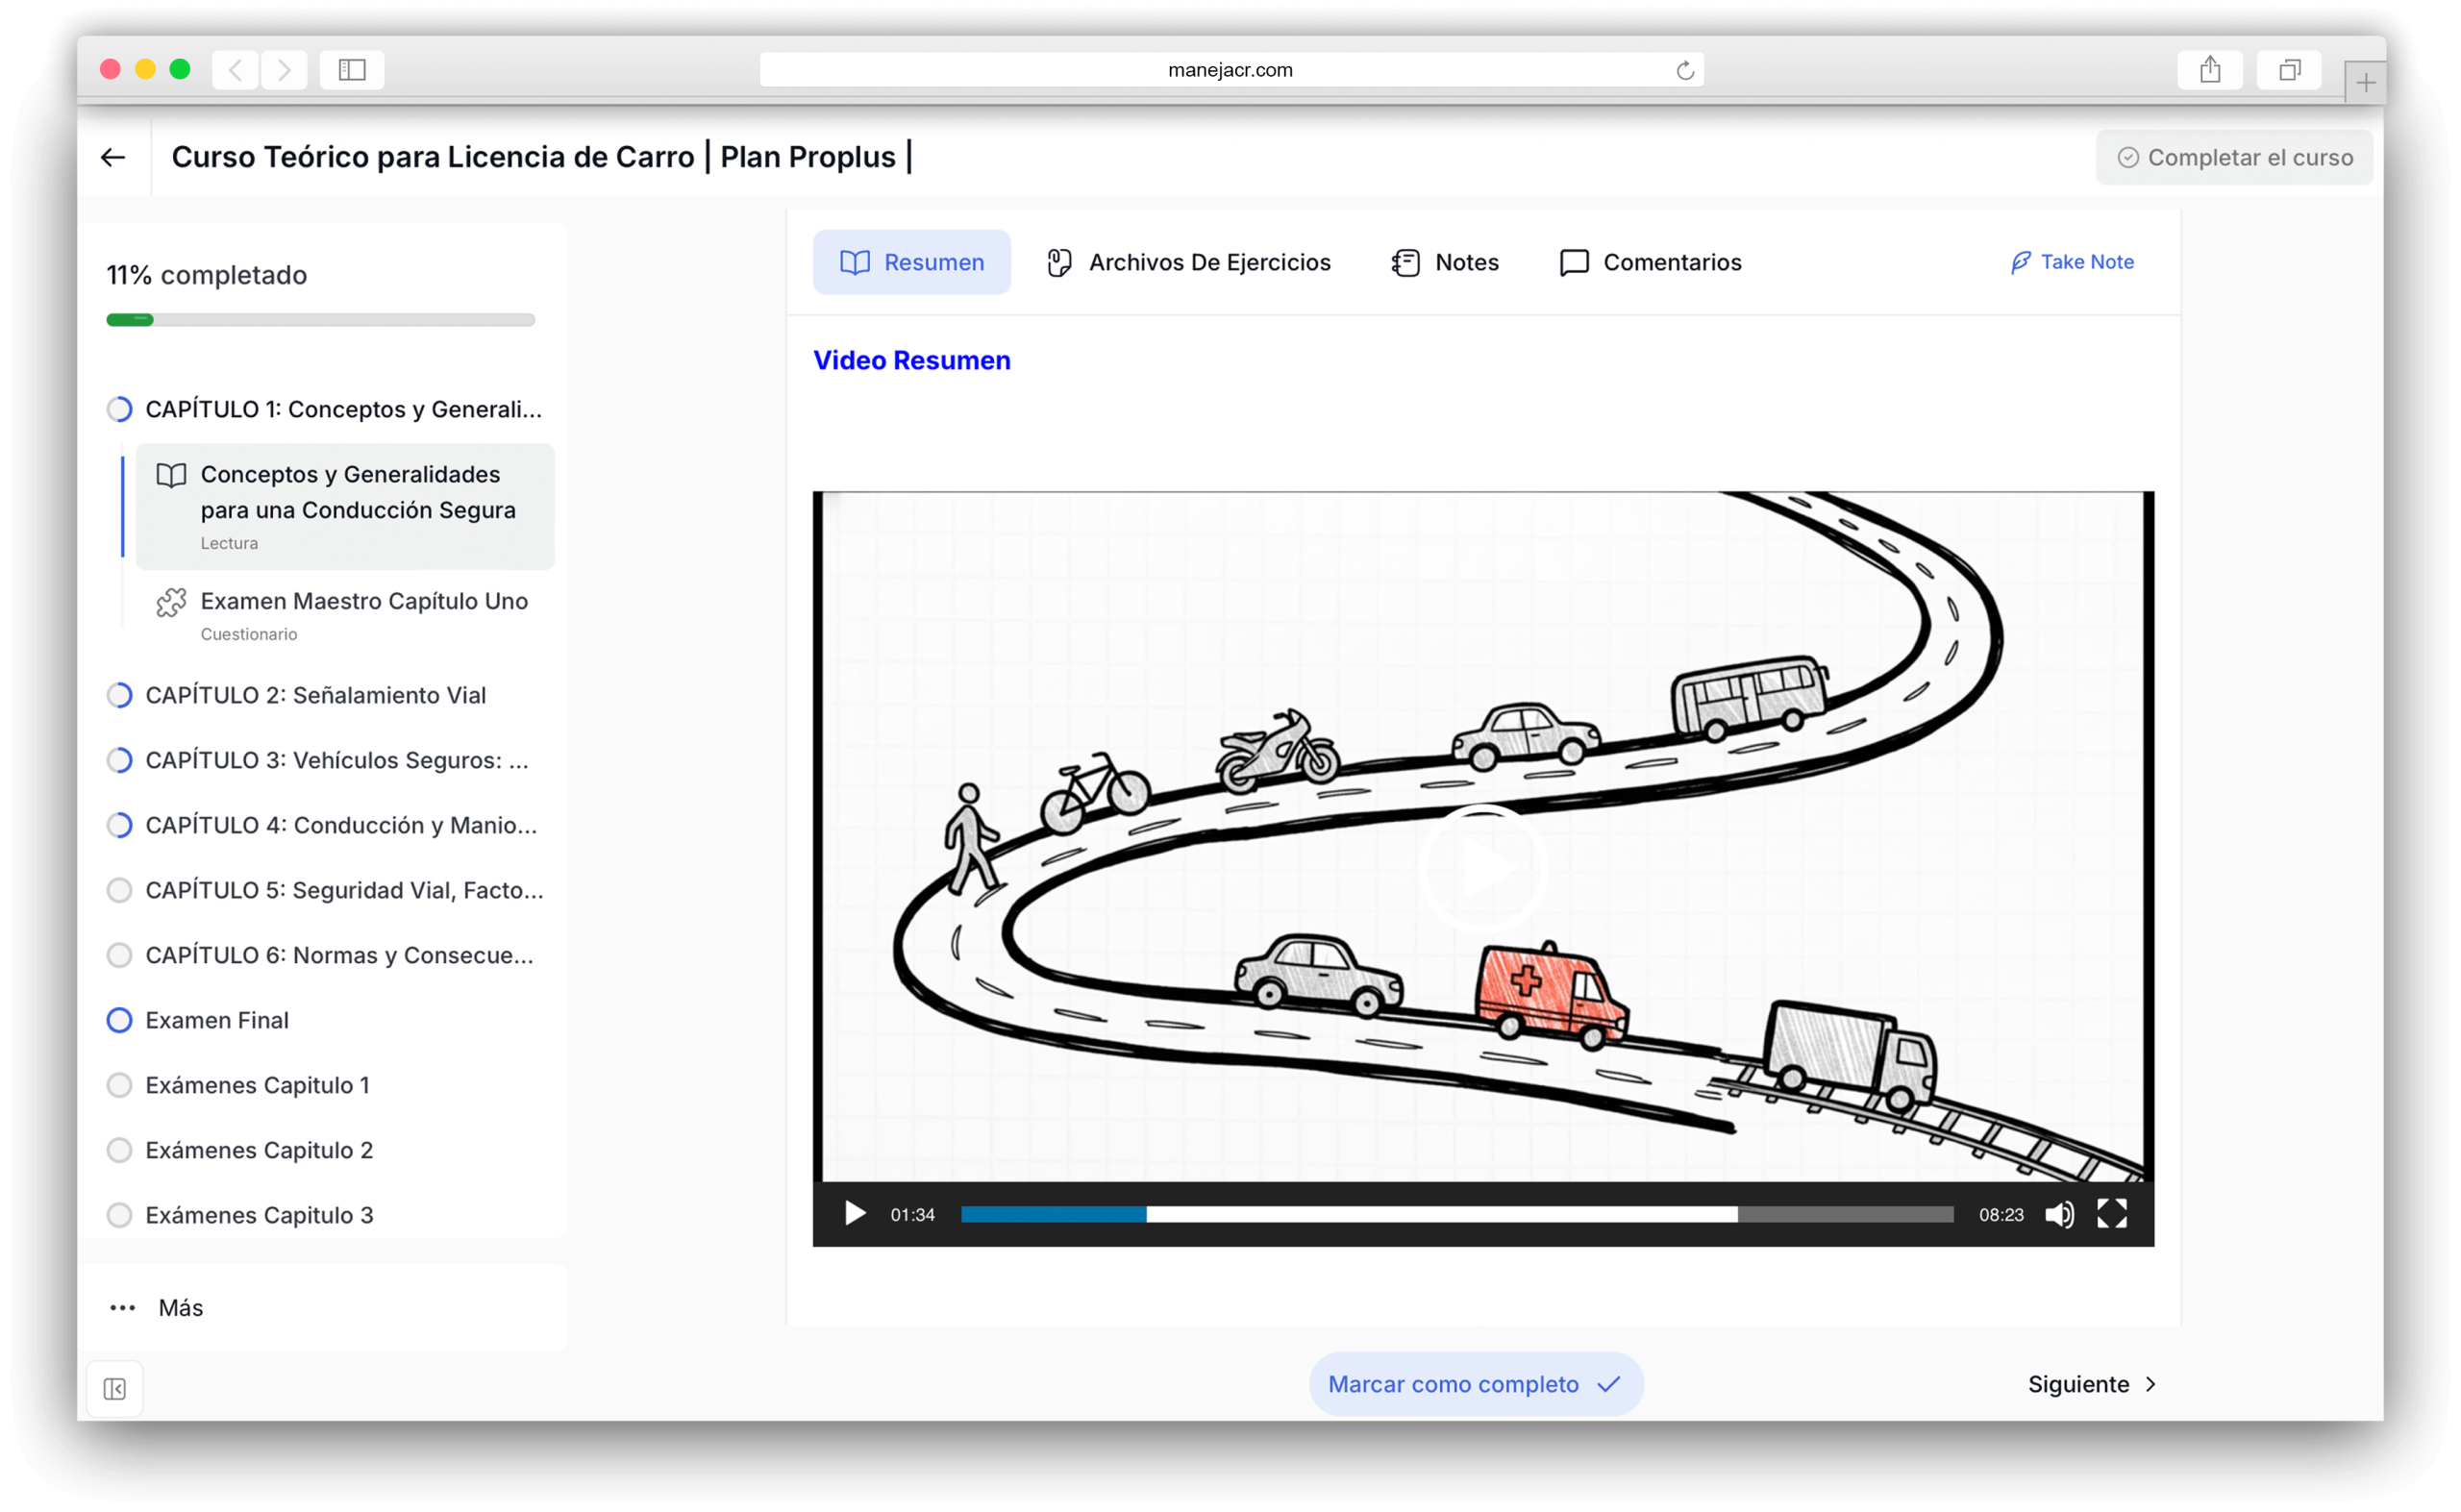
Task: Expand CAPÍTULO 2: Señalamiento Vial
Action: (x=316, y=695)
